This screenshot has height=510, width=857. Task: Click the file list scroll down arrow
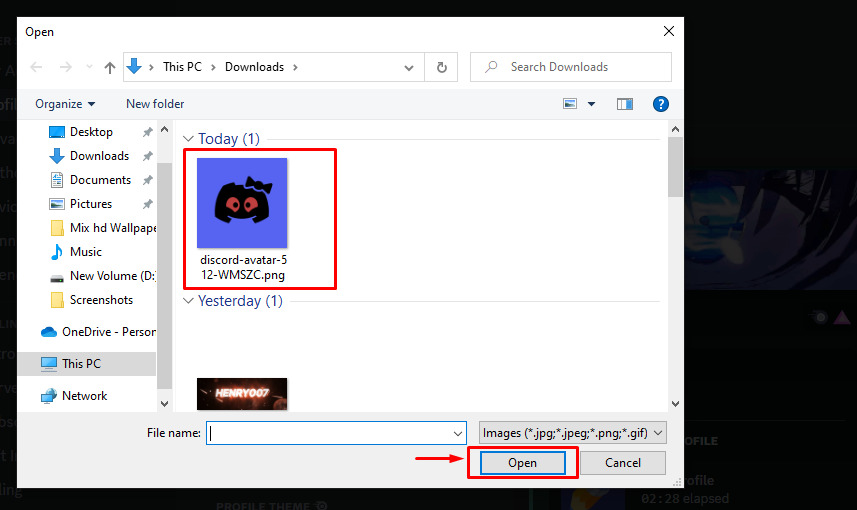coord(676,403)
